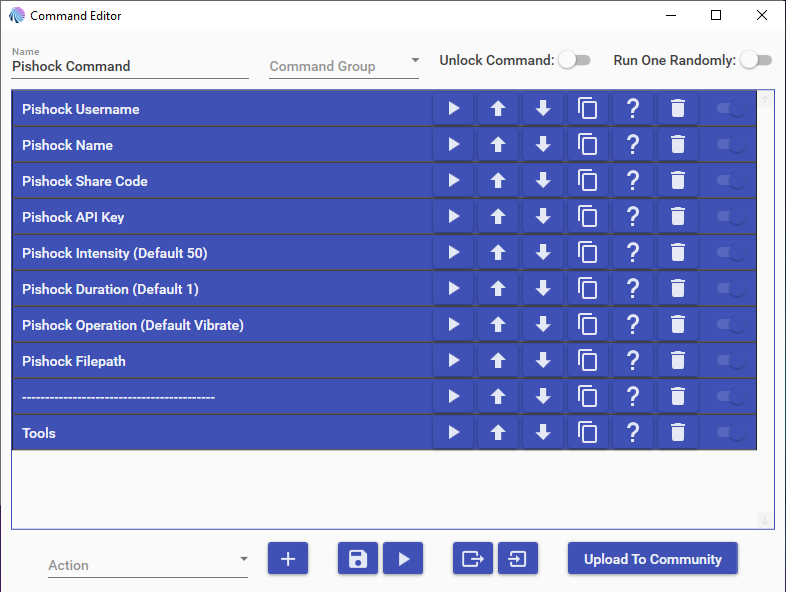Move the dashed separator row up
Viewport: 786px width, 592px height.
[x=498, y=397]
